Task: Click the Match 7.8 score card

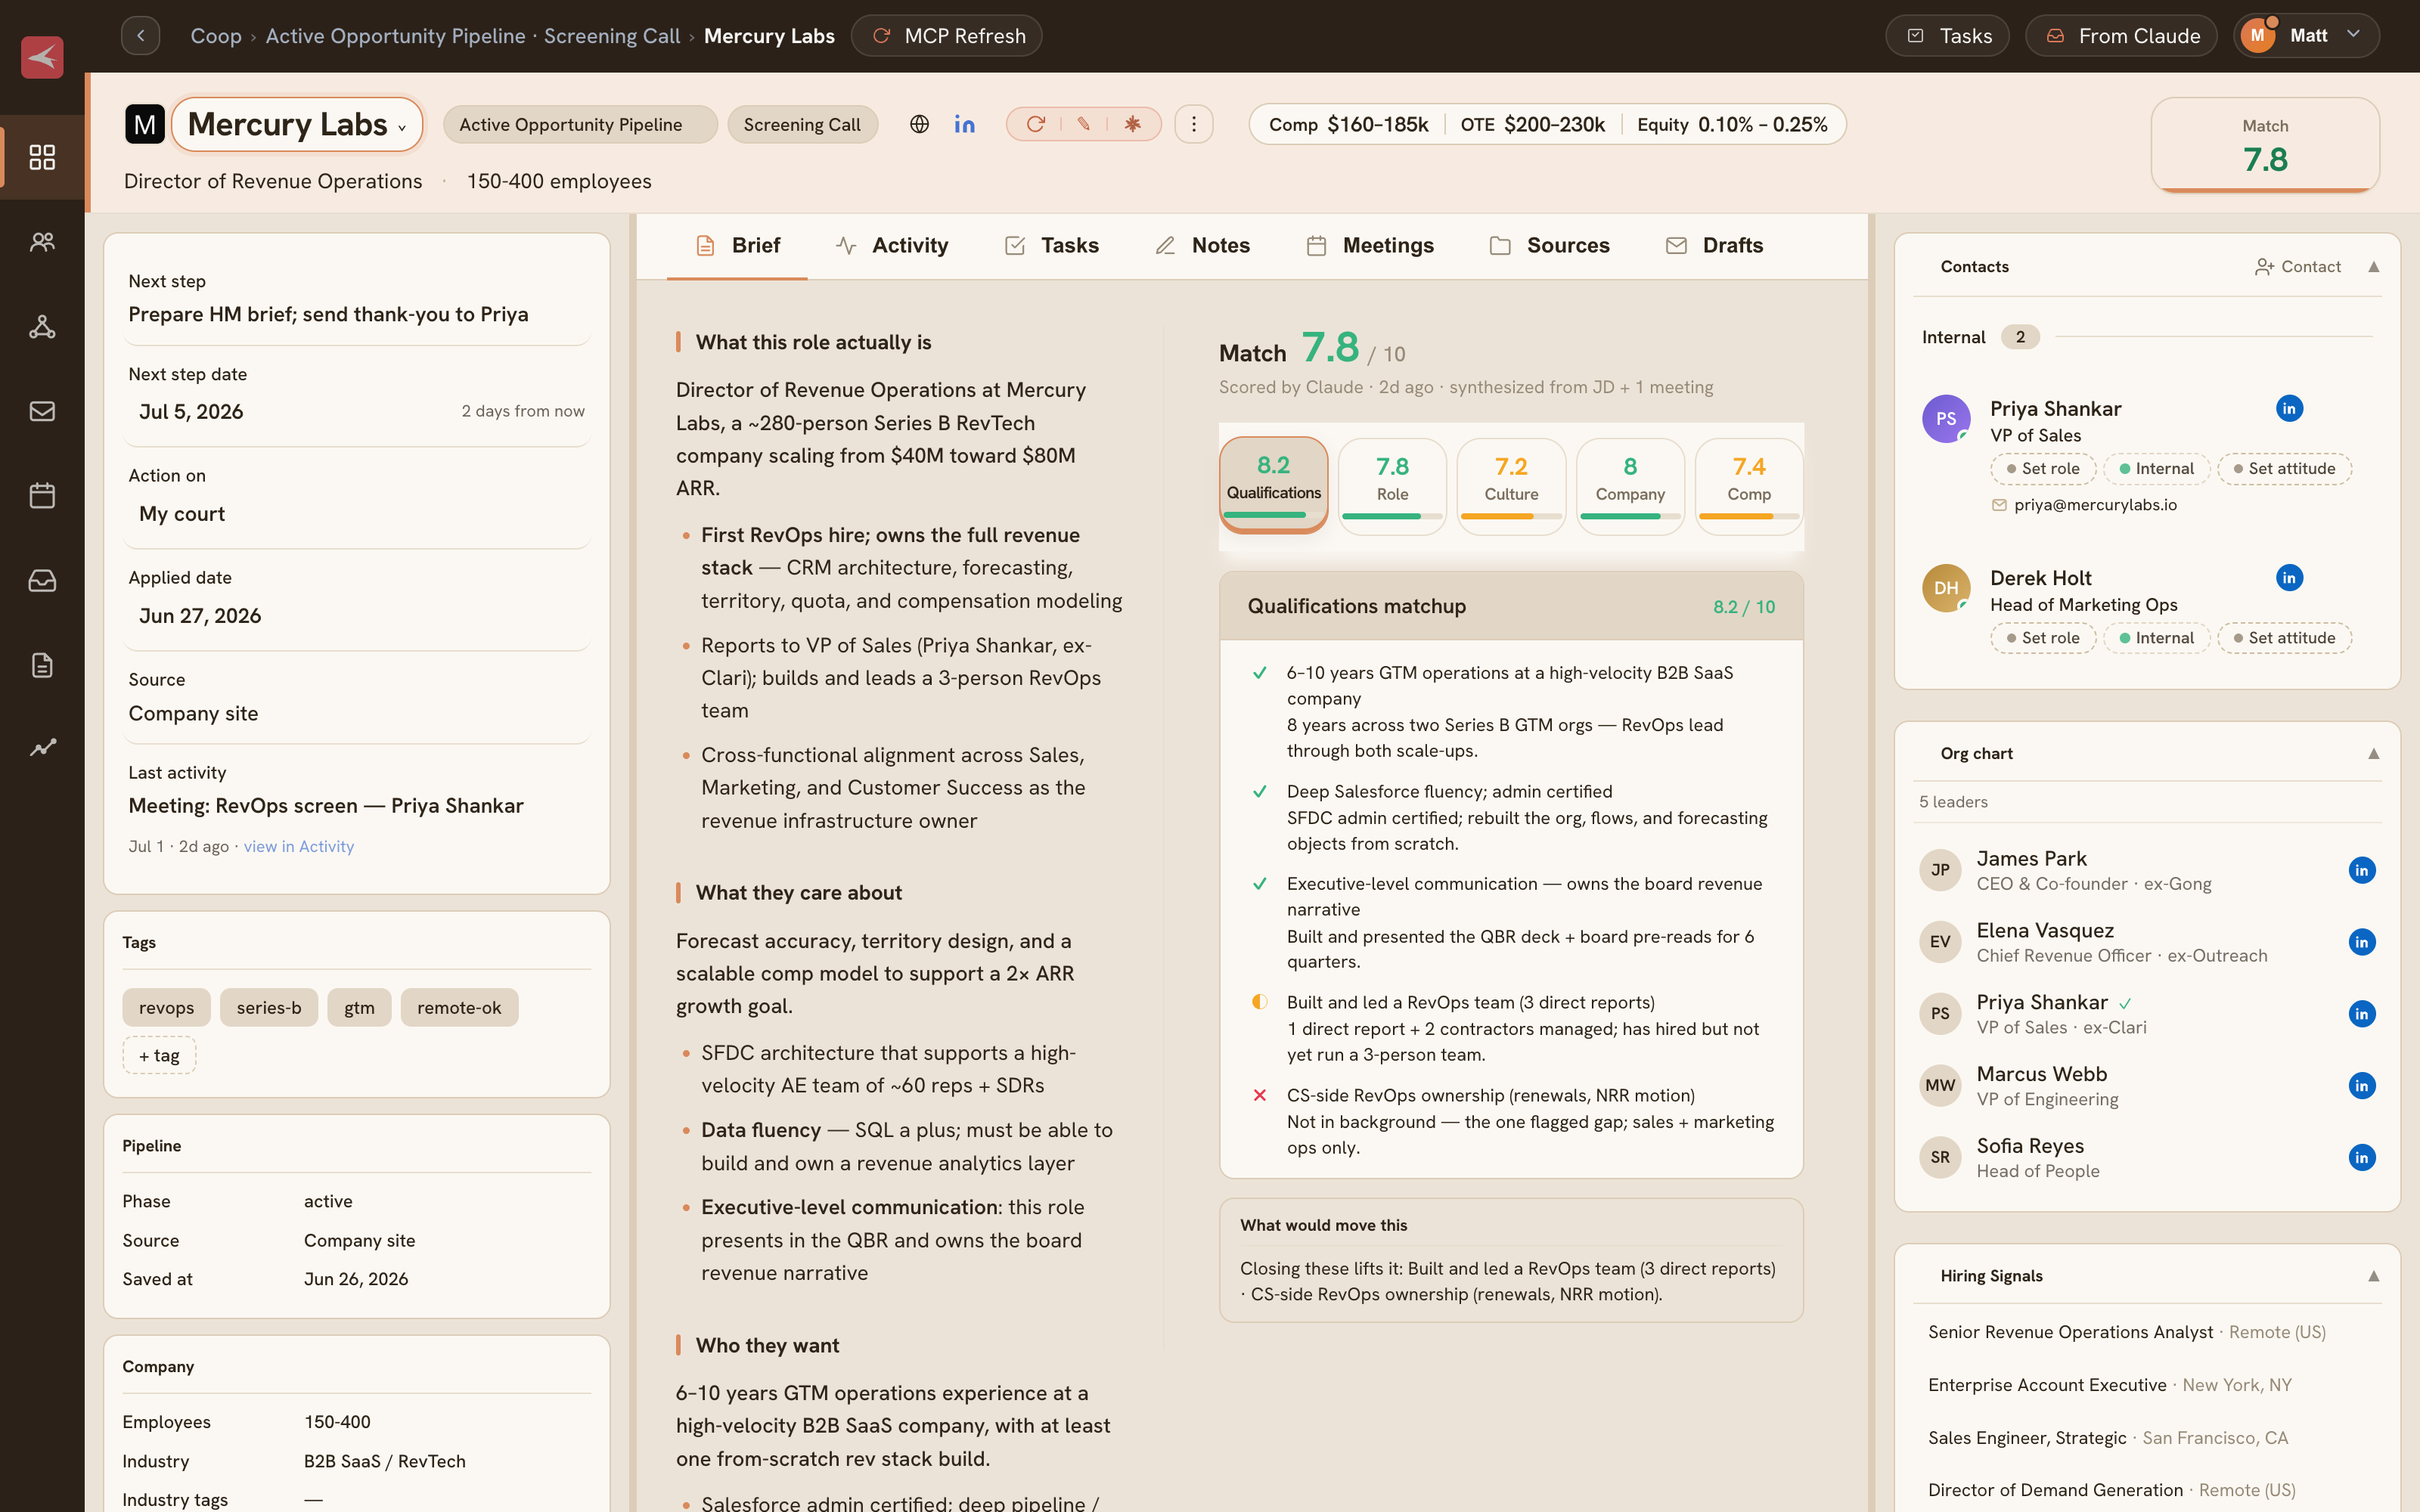Action: click(2265, 145)
